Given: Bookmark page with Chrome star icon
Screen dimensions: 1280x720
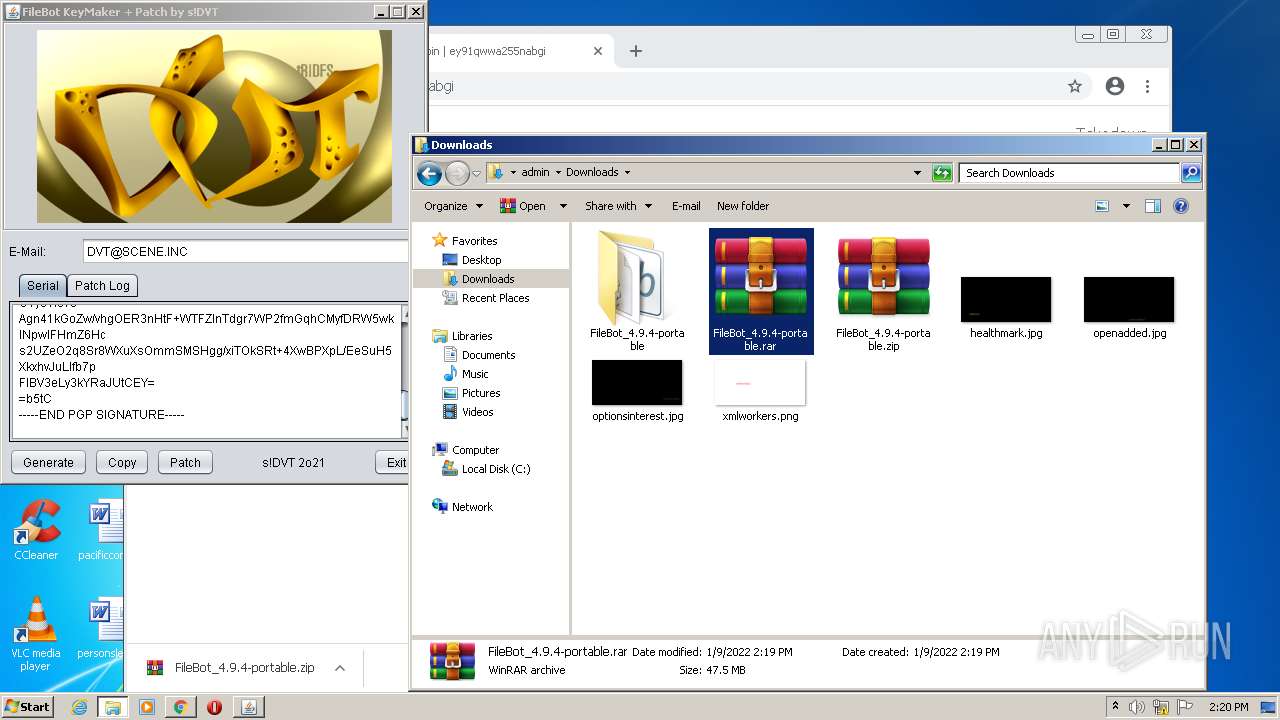Looking at the screenshot, I should click(x=1075, y=86).
